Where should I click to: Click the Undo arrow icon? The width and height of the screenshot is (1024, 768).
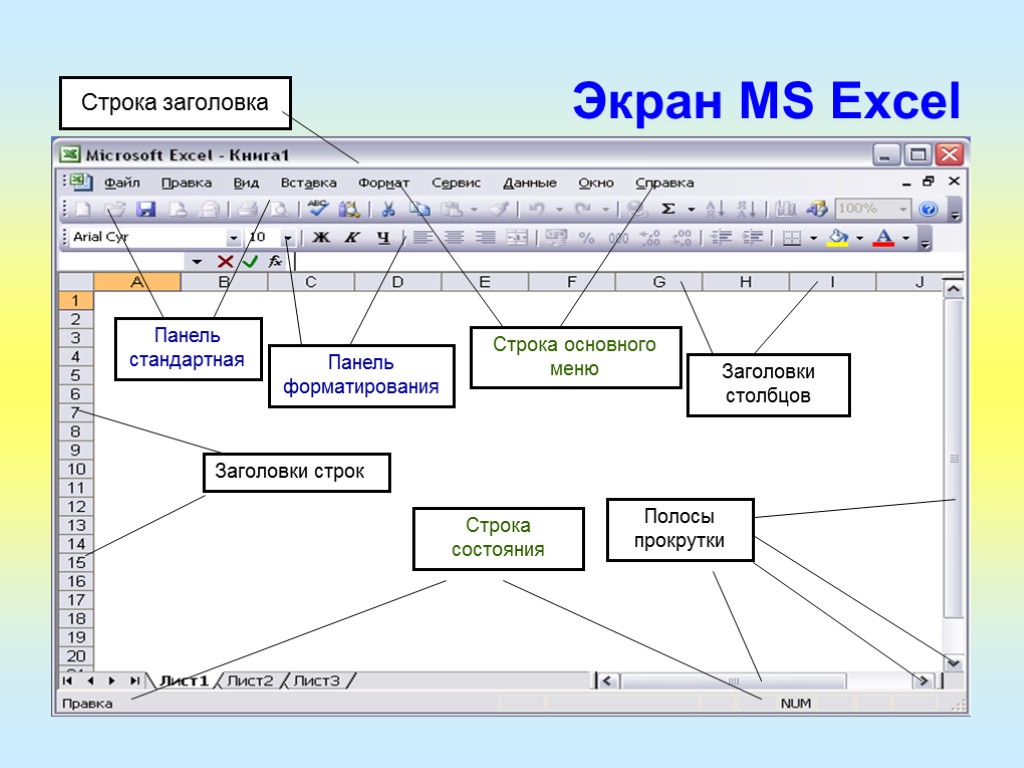537,210
